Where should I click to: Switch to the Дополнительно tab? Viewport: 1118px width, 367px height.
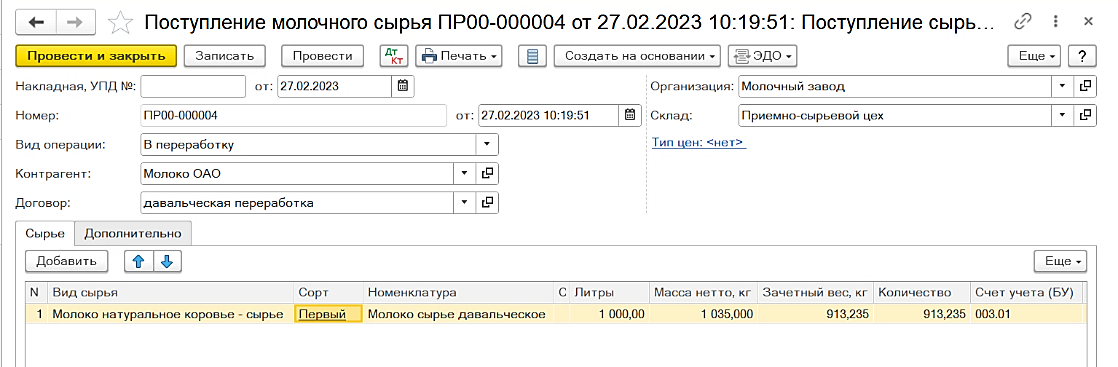tap(133, 233)
